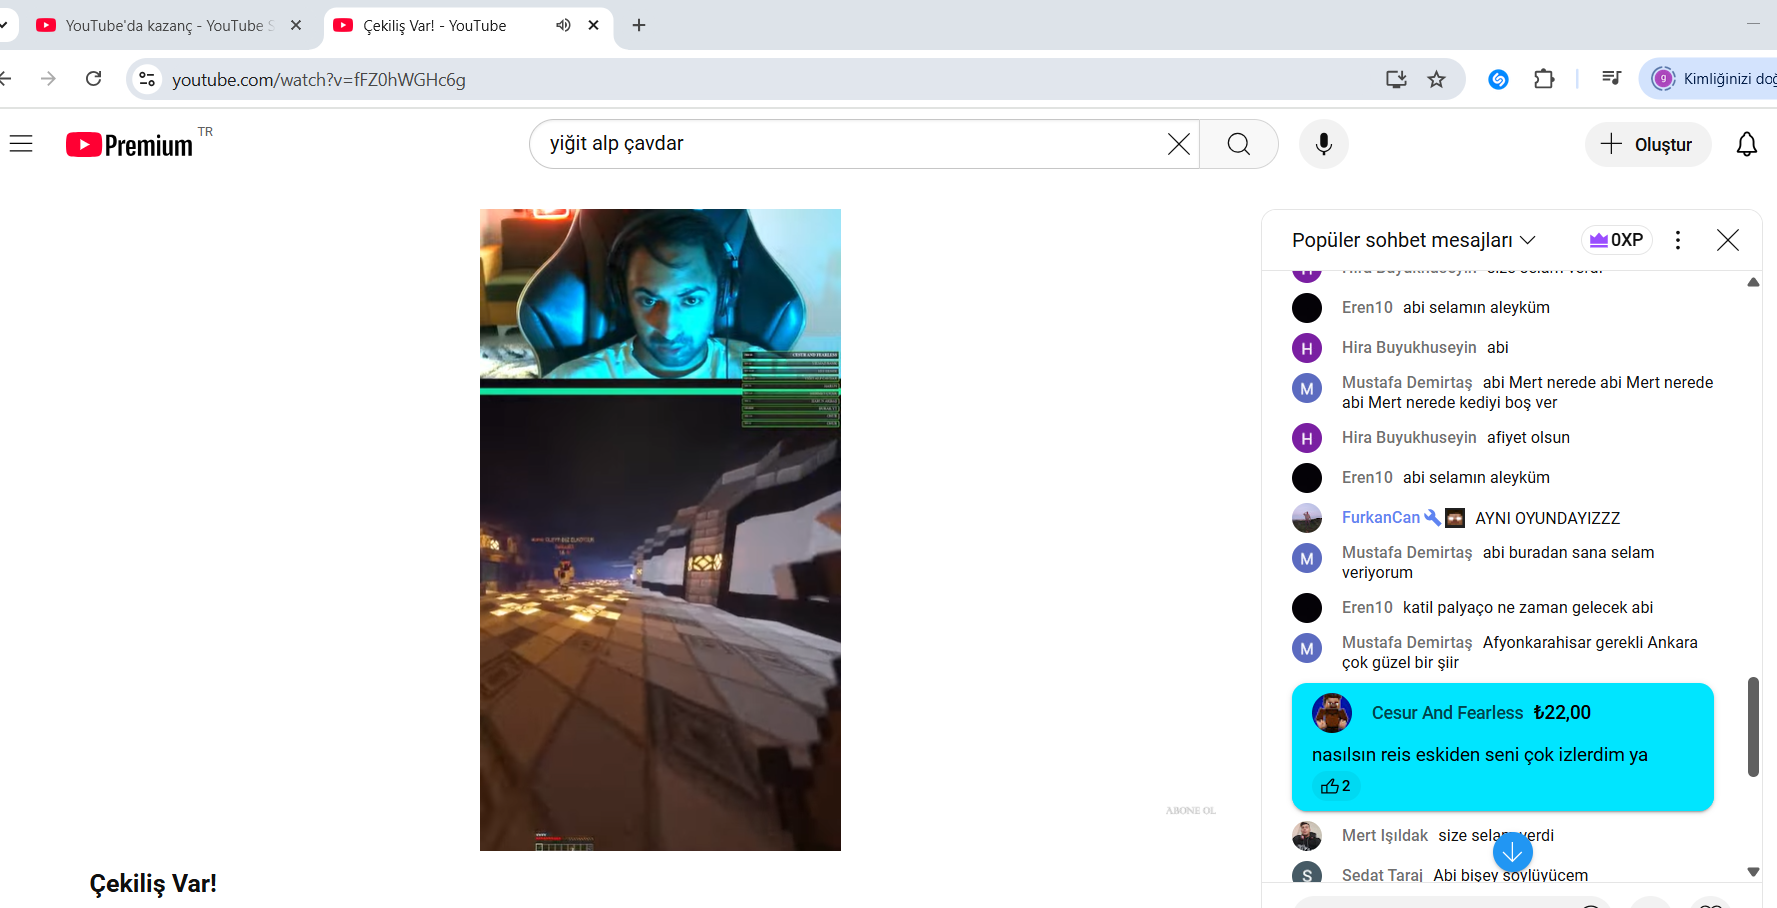1777x908 pixels.
Task: Click Sedat Taraj's name in chat
Action: point(1382,876)
